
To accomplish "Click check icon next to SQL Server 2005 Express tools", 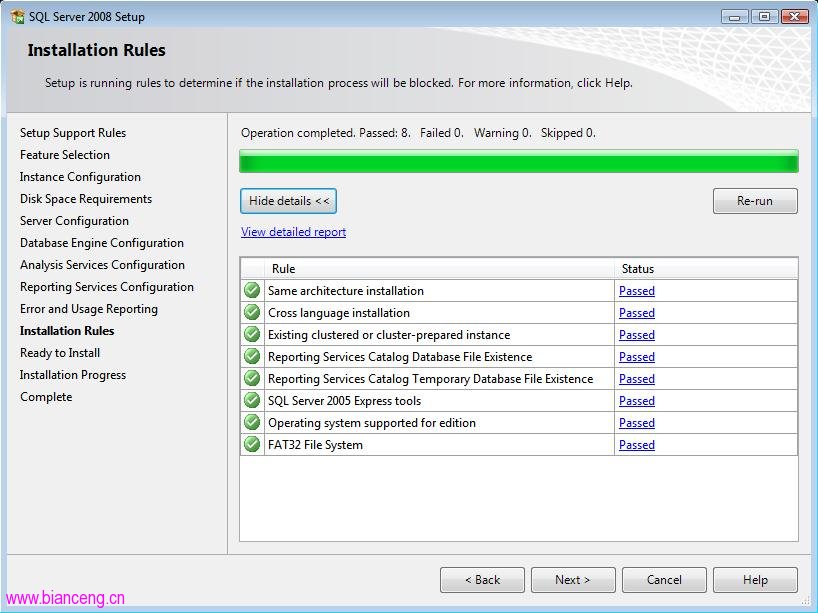I will 252,400.
